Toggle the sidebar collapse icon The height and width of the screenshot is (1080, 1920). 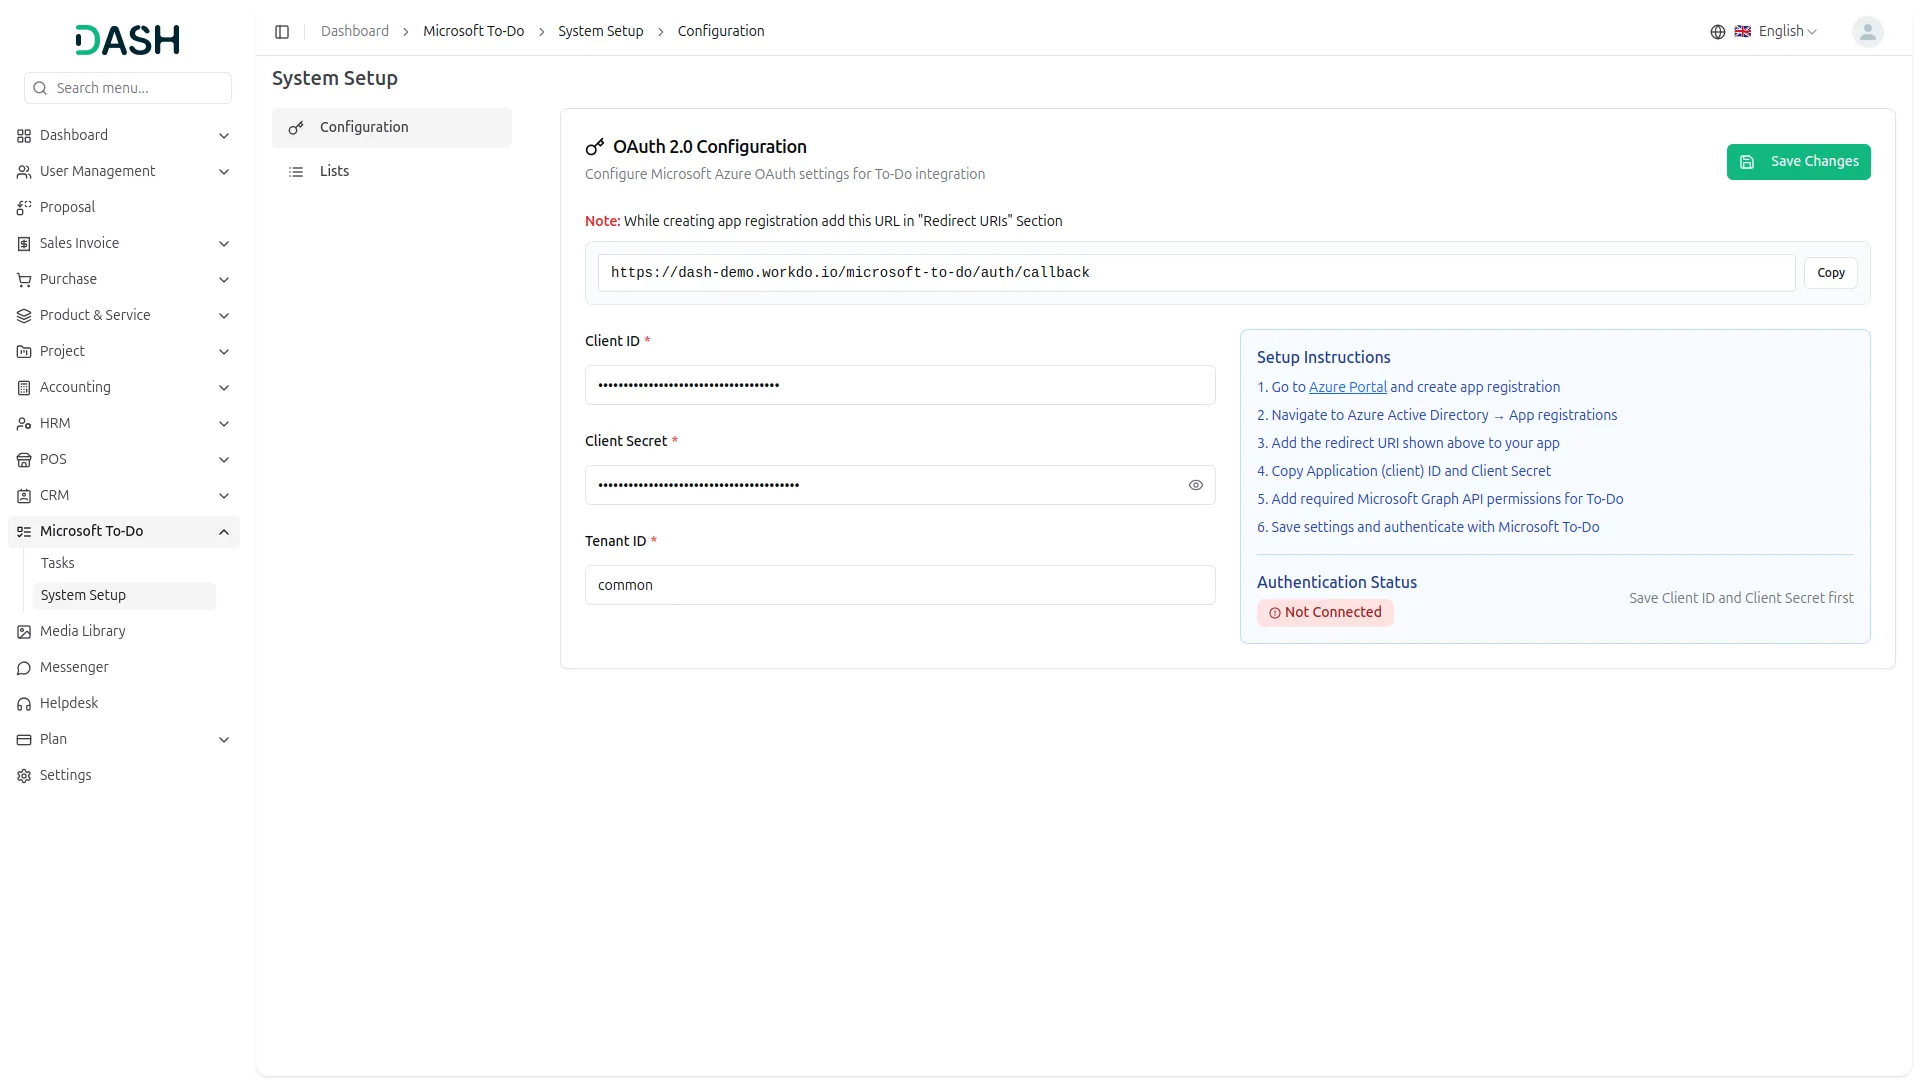282,32
